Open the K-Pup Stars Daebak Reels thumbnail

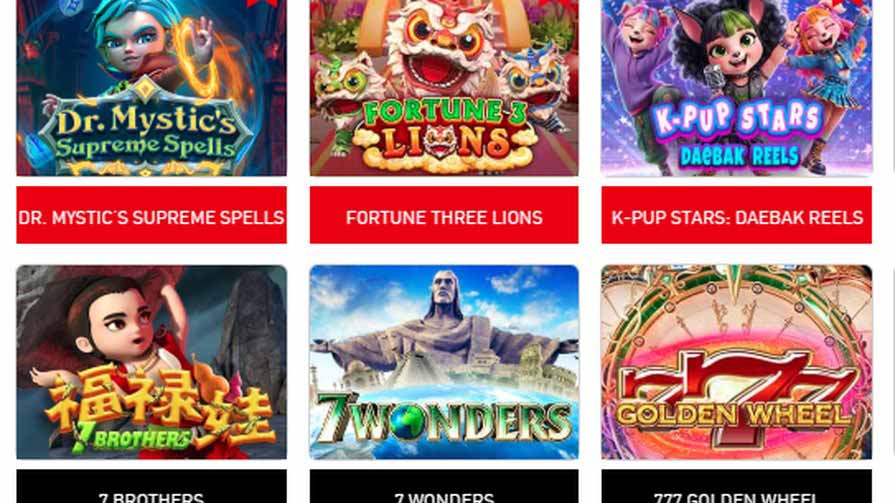tap(736, 87)
